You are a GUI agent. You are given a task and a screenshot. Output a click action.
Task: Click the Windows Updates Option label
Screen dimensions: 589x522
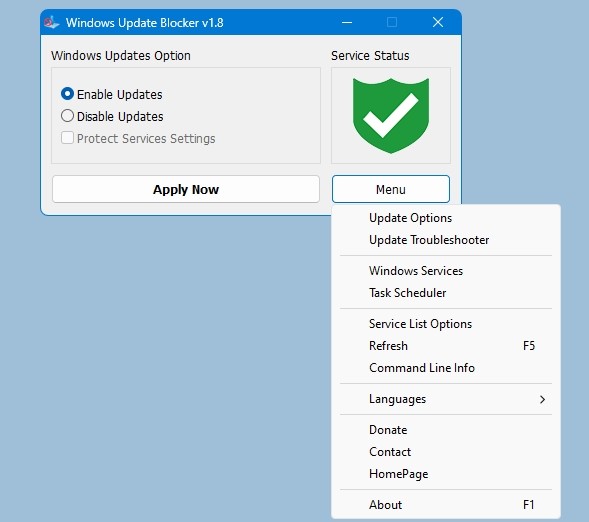click(x=121, y=56)
